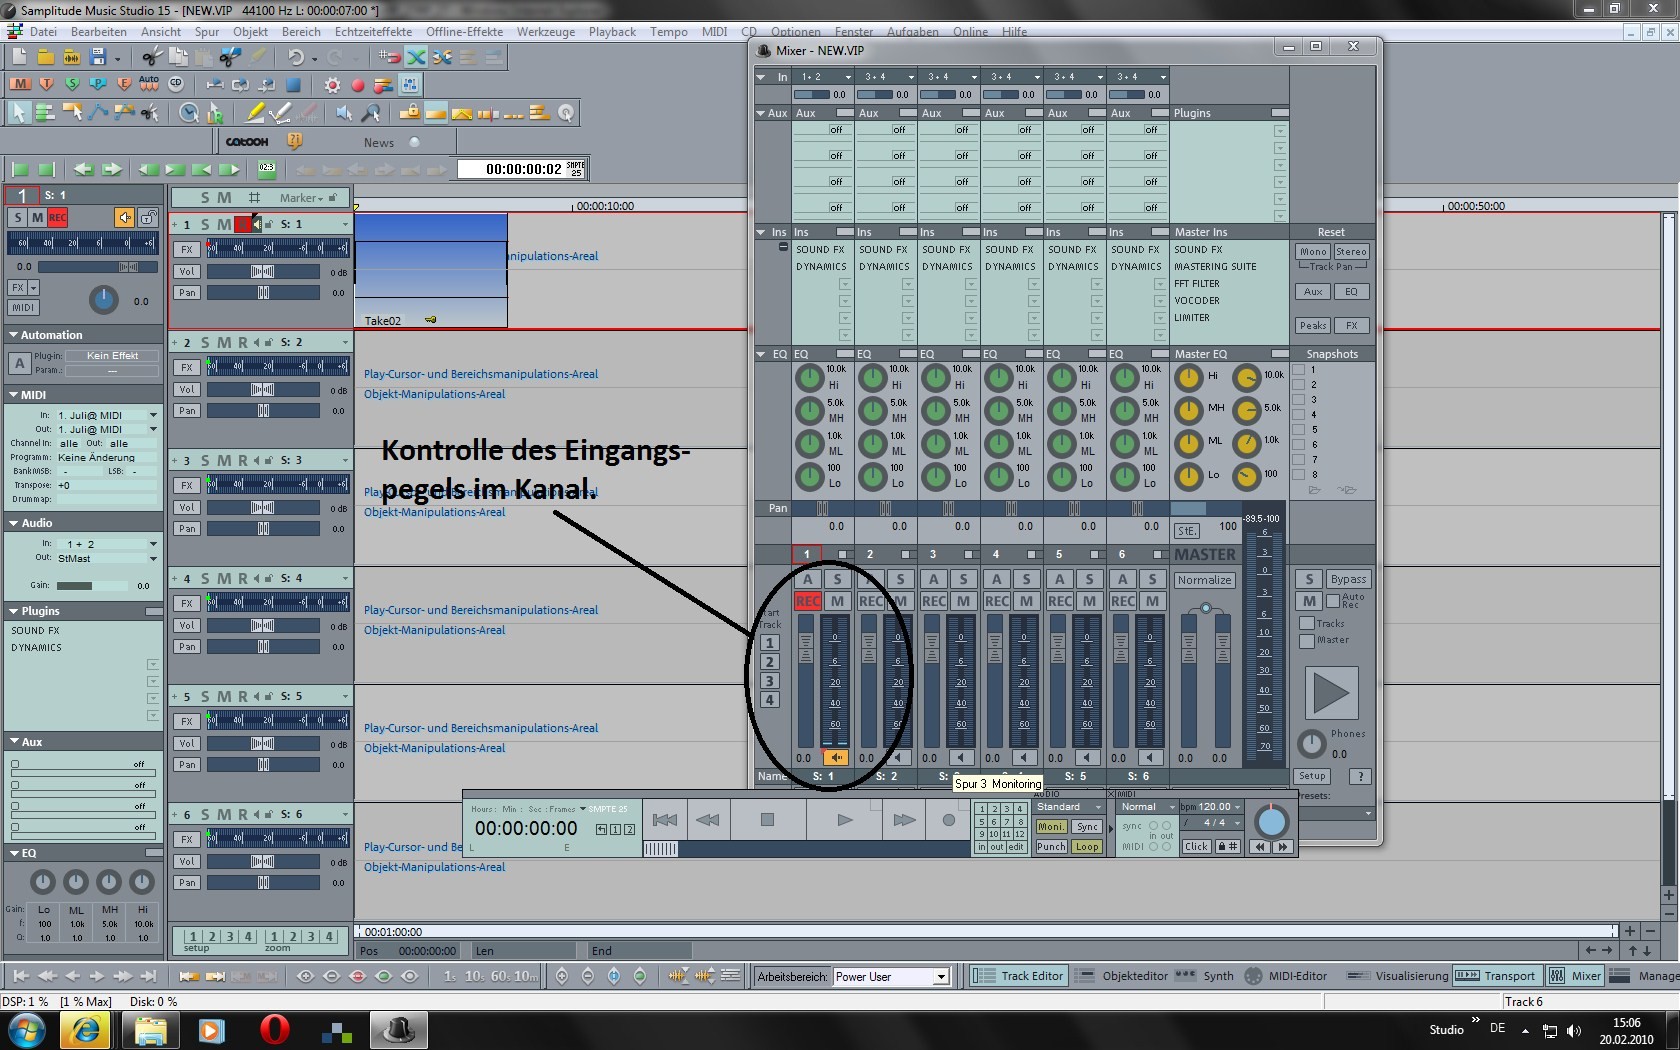Open Internet Explorer from the taskbar

point(87,1029)
